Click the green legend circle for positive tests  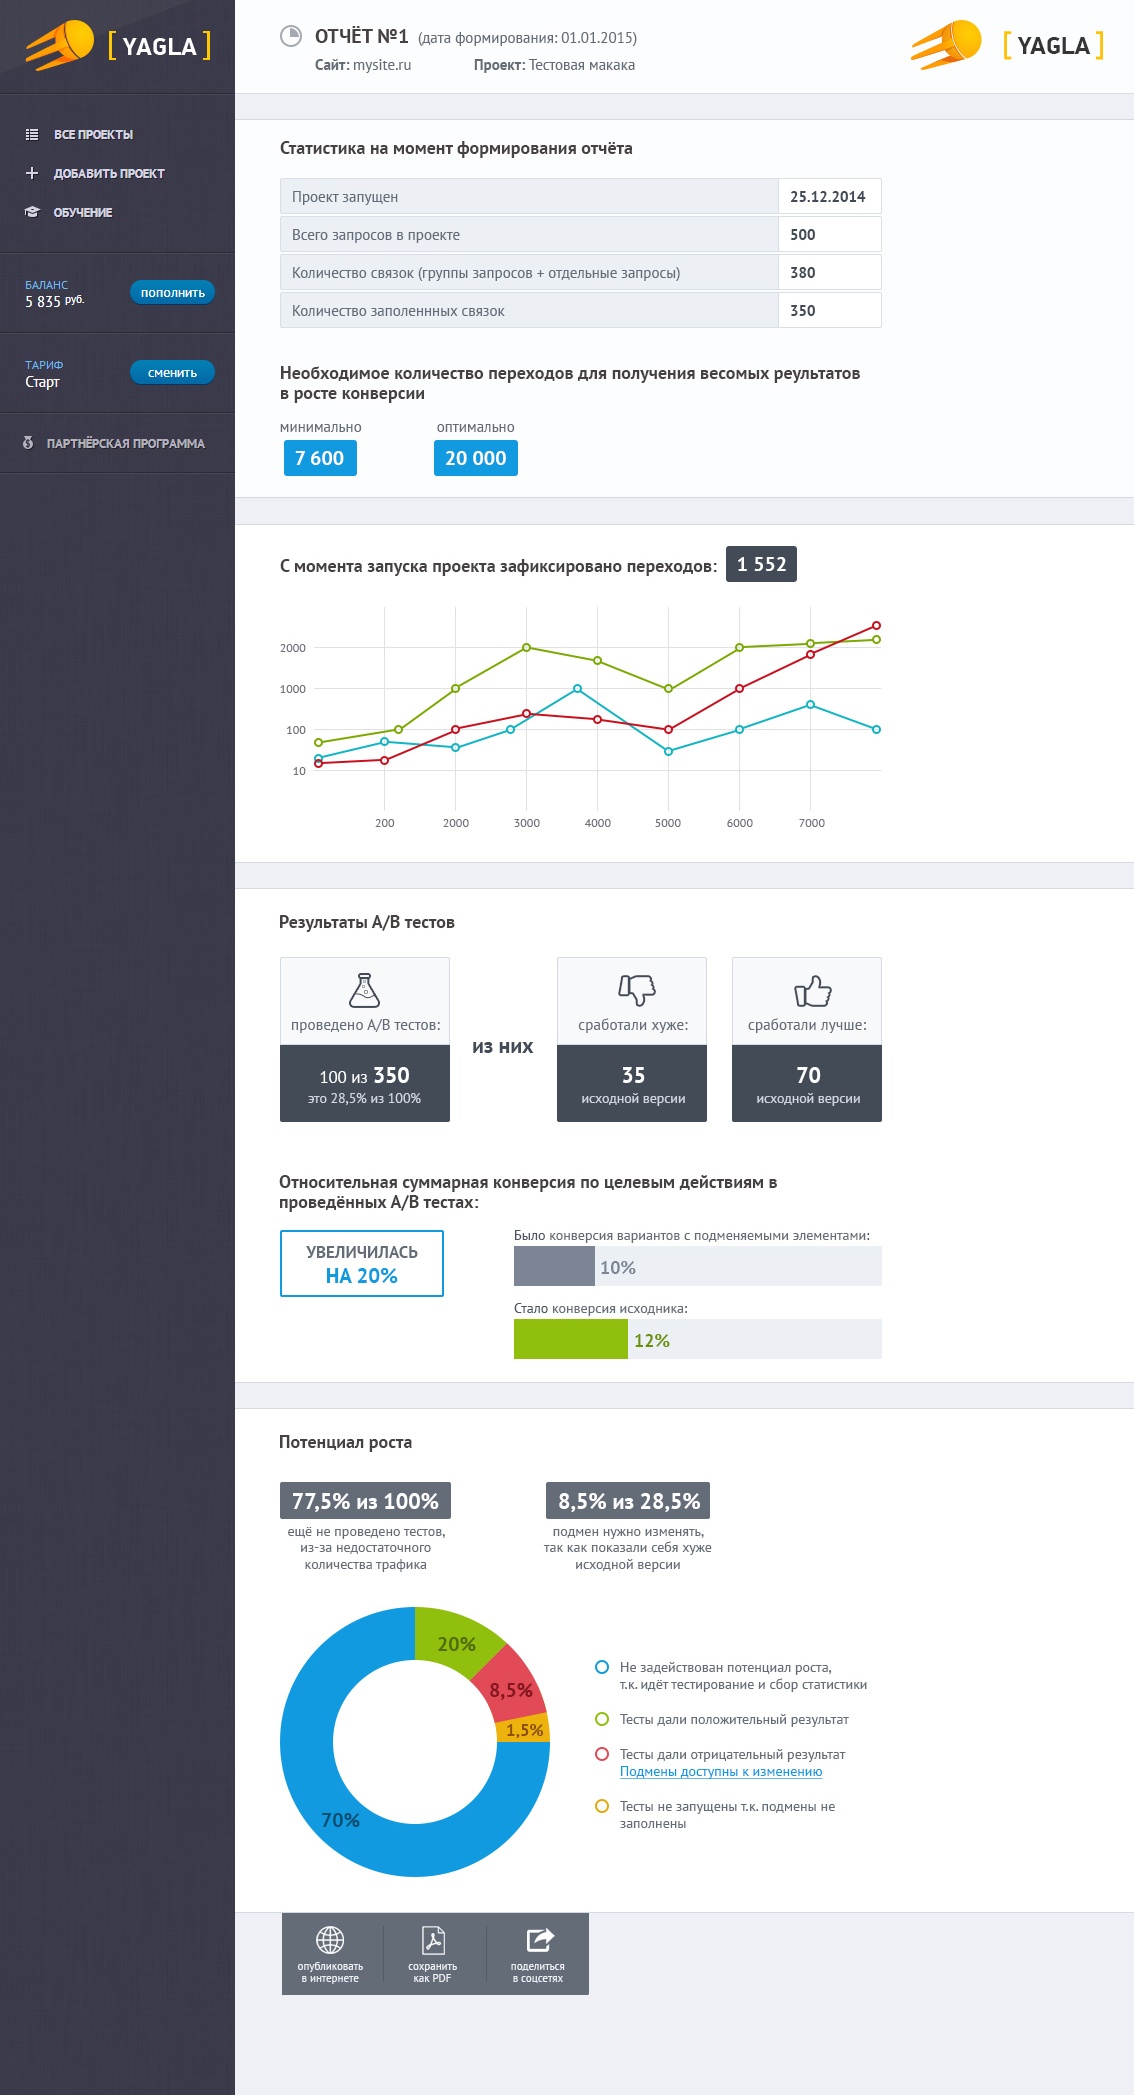click(602, 1719)
